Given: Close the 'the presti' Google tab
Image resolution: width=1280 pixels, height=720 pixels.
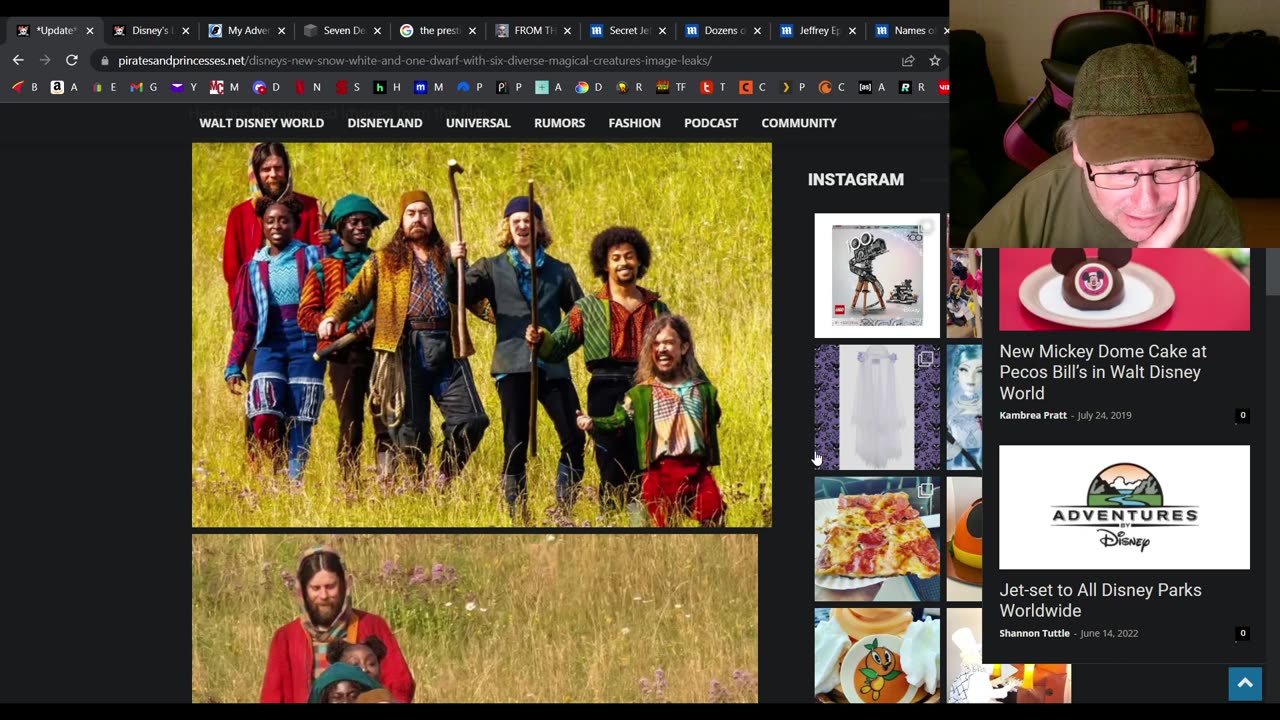Looking at the screenshot, I should coord(472,31).
